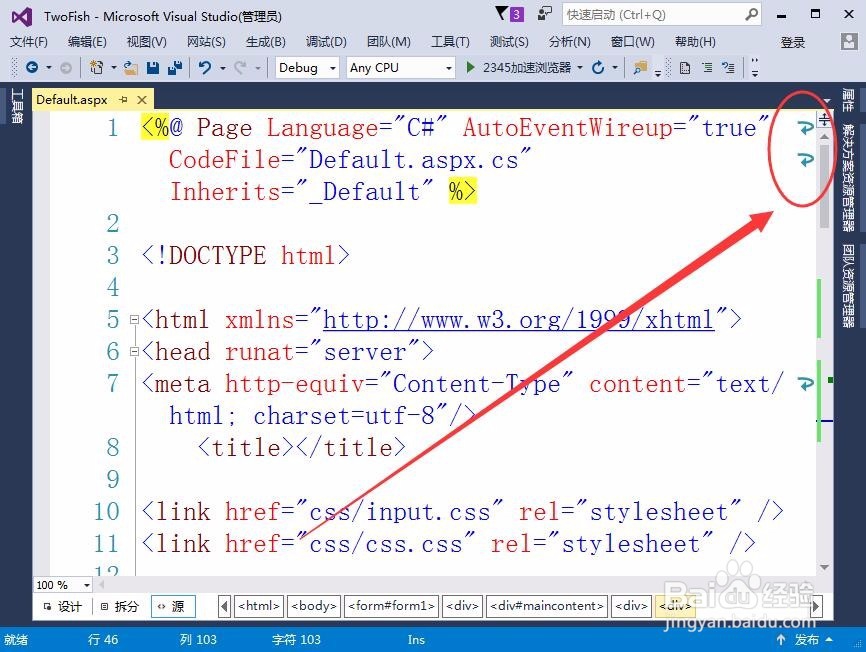Open the 文件(F) menu
The height and width of the screenshot is (652, 866).
coord(29,42)
